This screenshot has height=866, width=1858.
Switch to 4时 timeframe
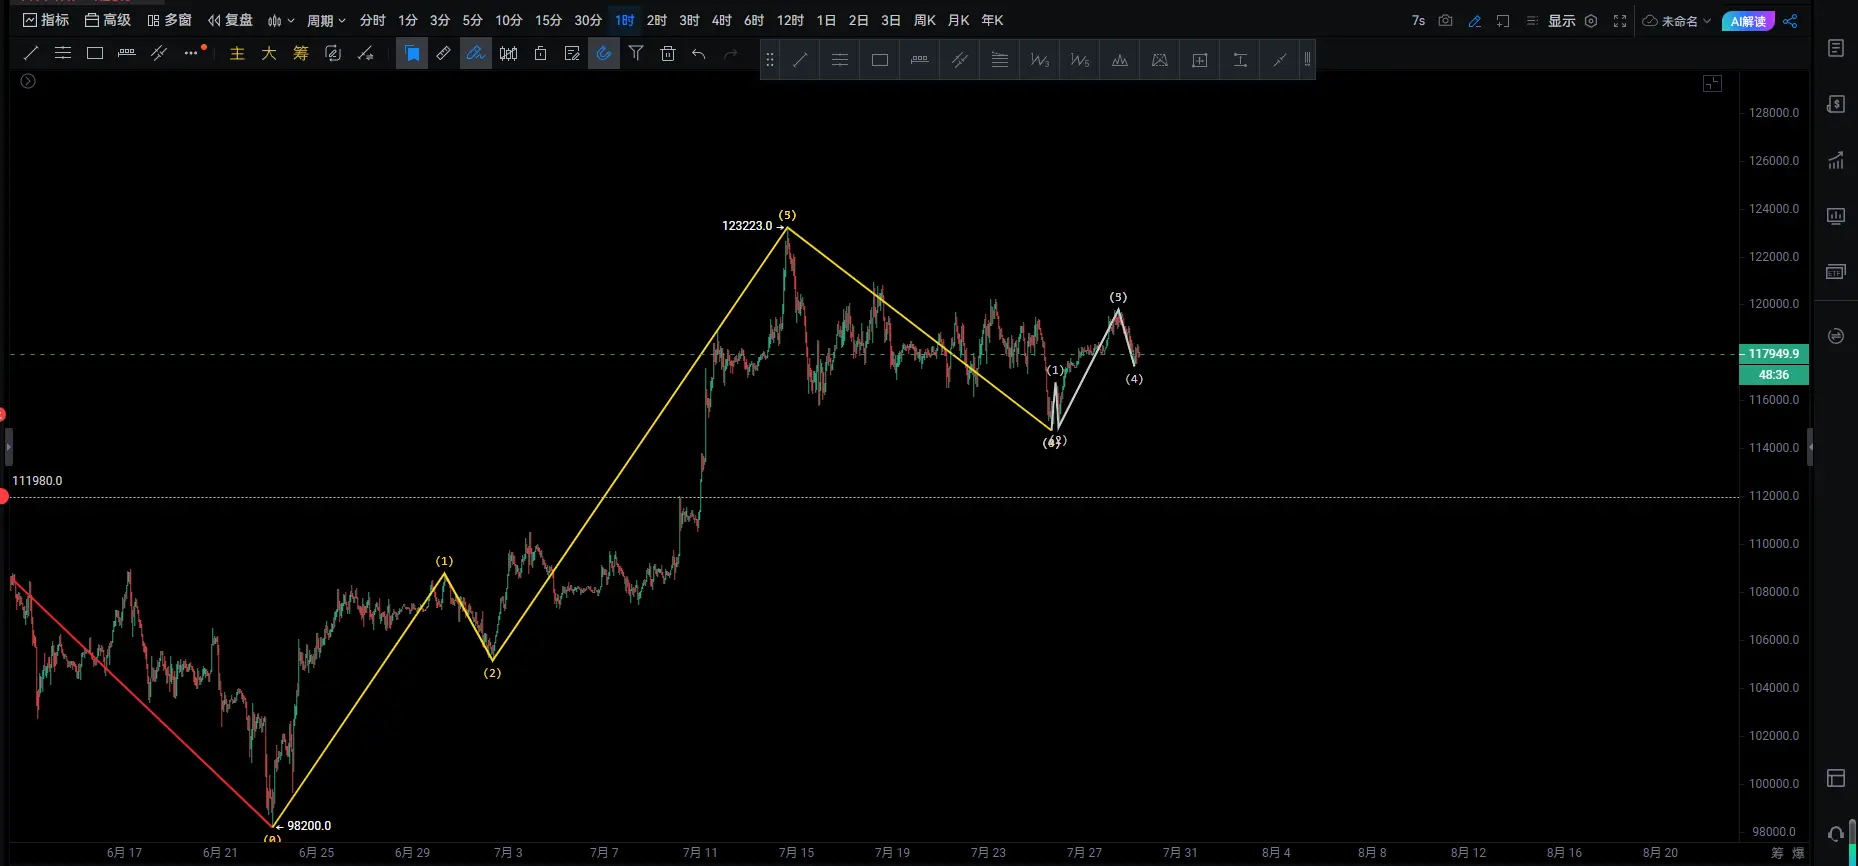point(722,20)
